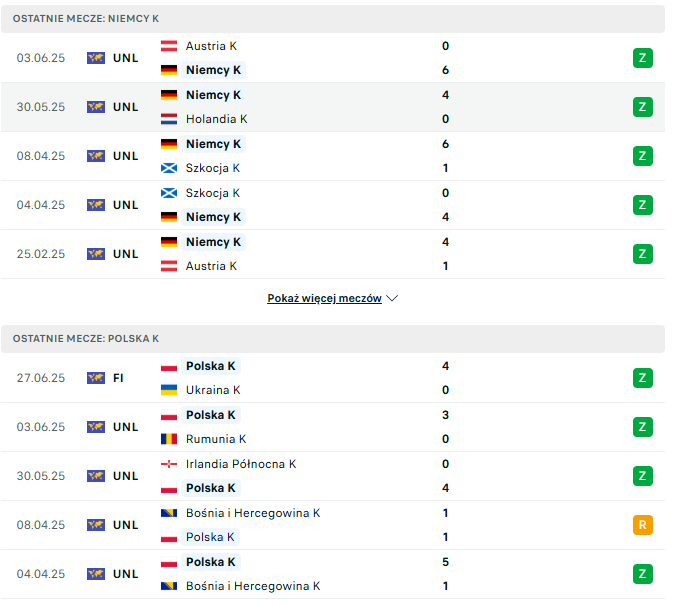Click the green Z badge for Polska–Ukraina match

643,378
